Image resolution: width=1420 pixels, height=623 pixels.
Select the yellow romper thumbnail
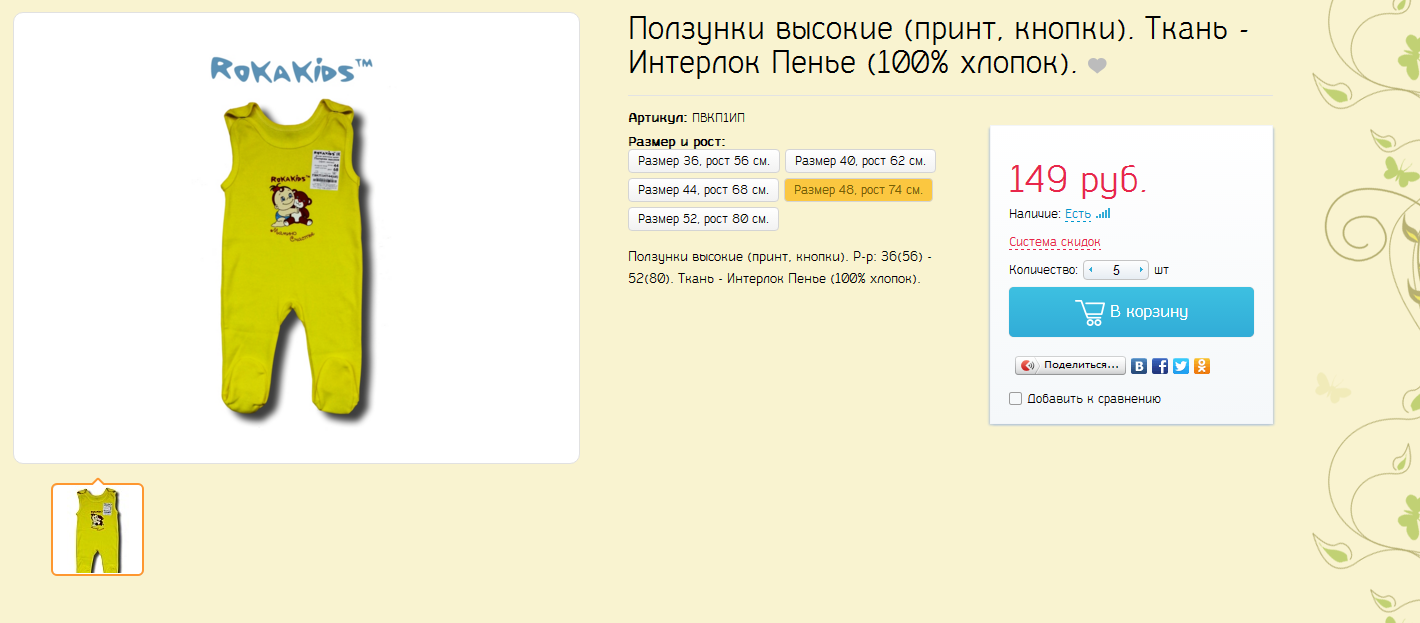98,529
